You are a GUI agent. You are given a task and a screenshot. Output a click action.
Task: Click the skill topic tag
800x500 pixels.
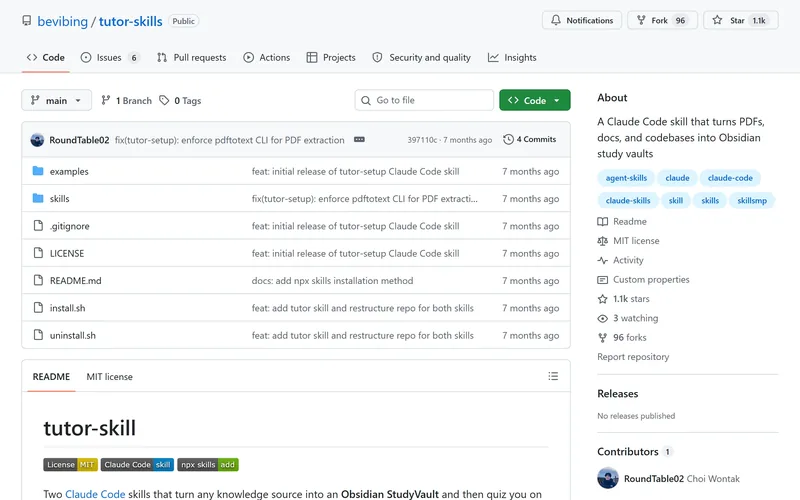tap(676, 201)
